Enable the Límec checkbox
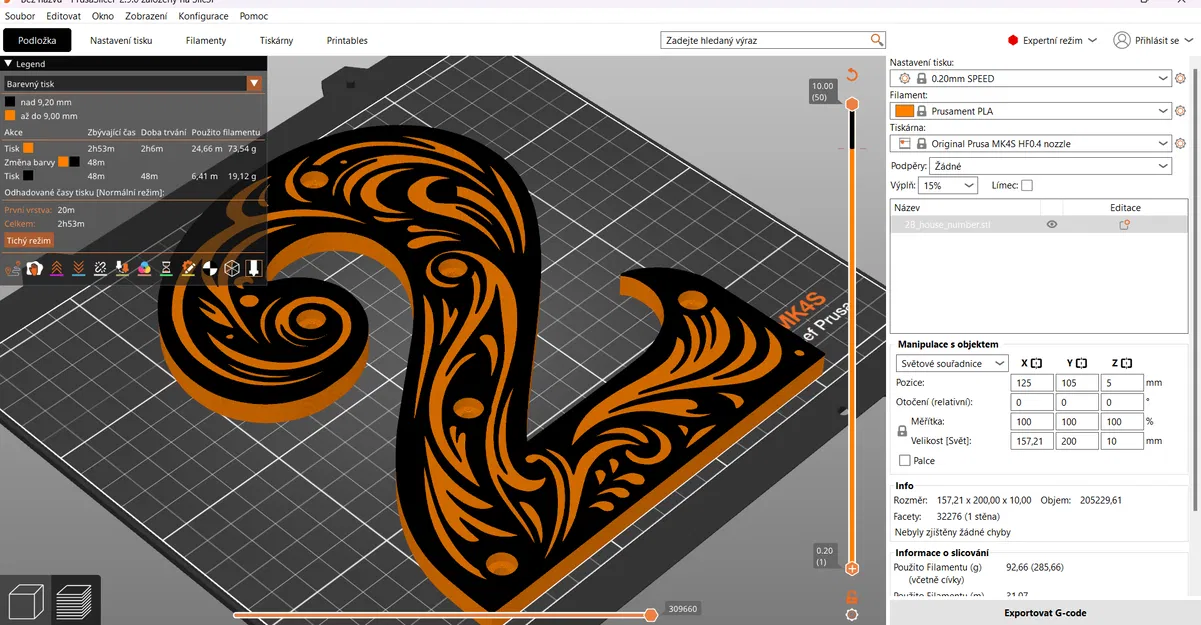Screen dimensions: 1201x625 coord(1027,185)
